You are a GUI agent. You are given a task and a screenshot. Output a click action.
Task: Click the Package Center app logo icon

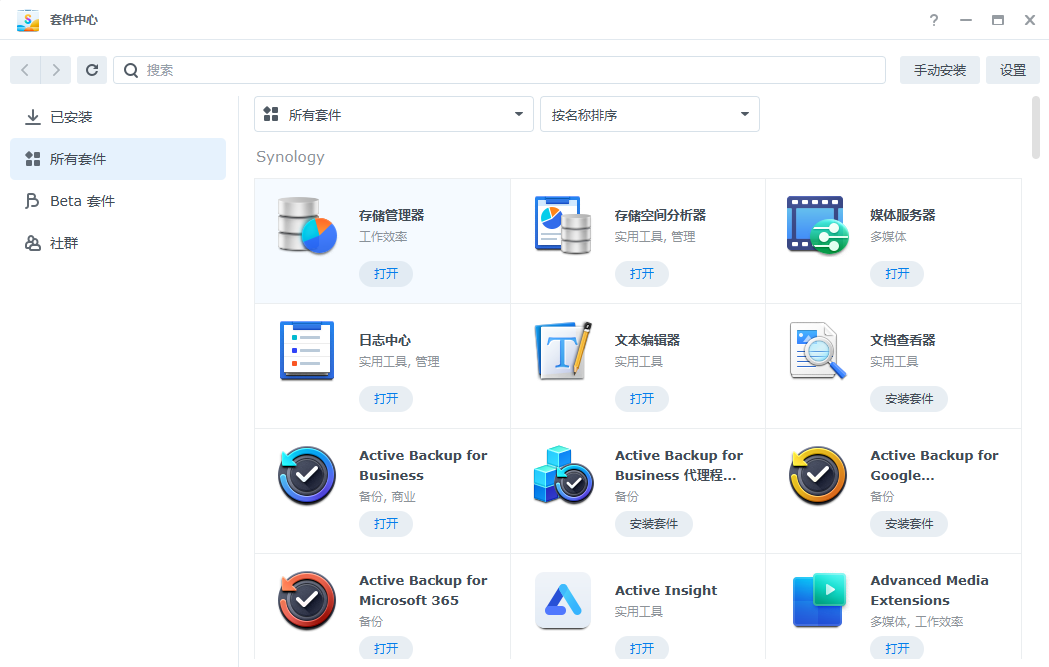tap(27, 20)
